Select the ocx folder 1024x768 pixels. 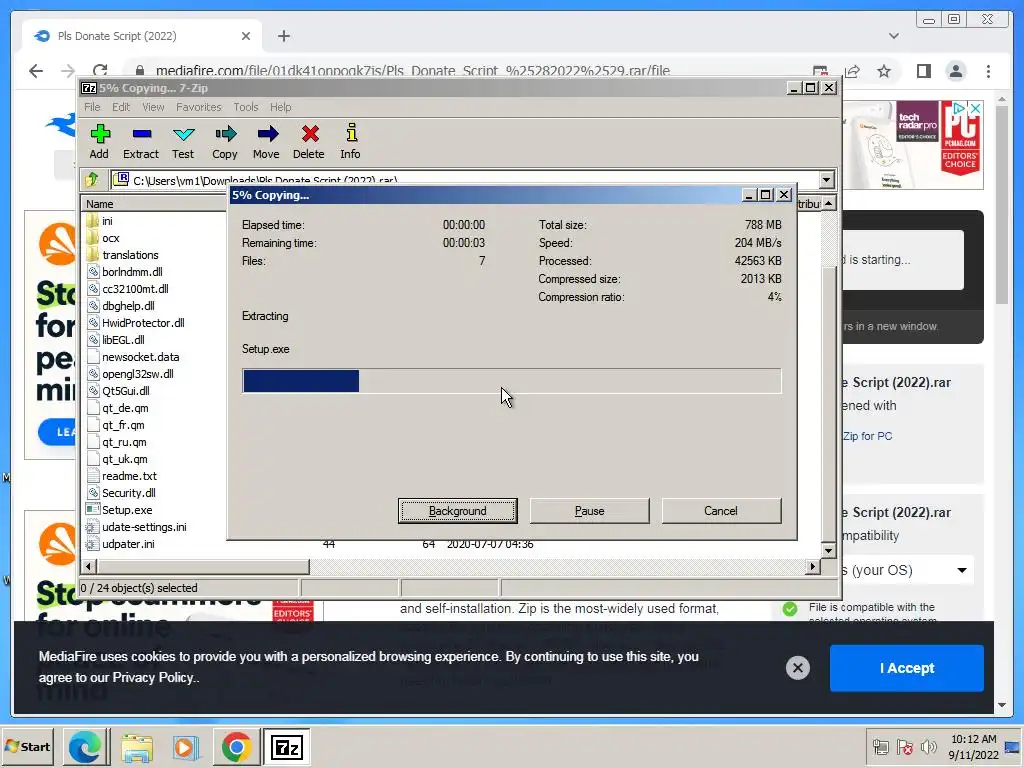[110, 238]
